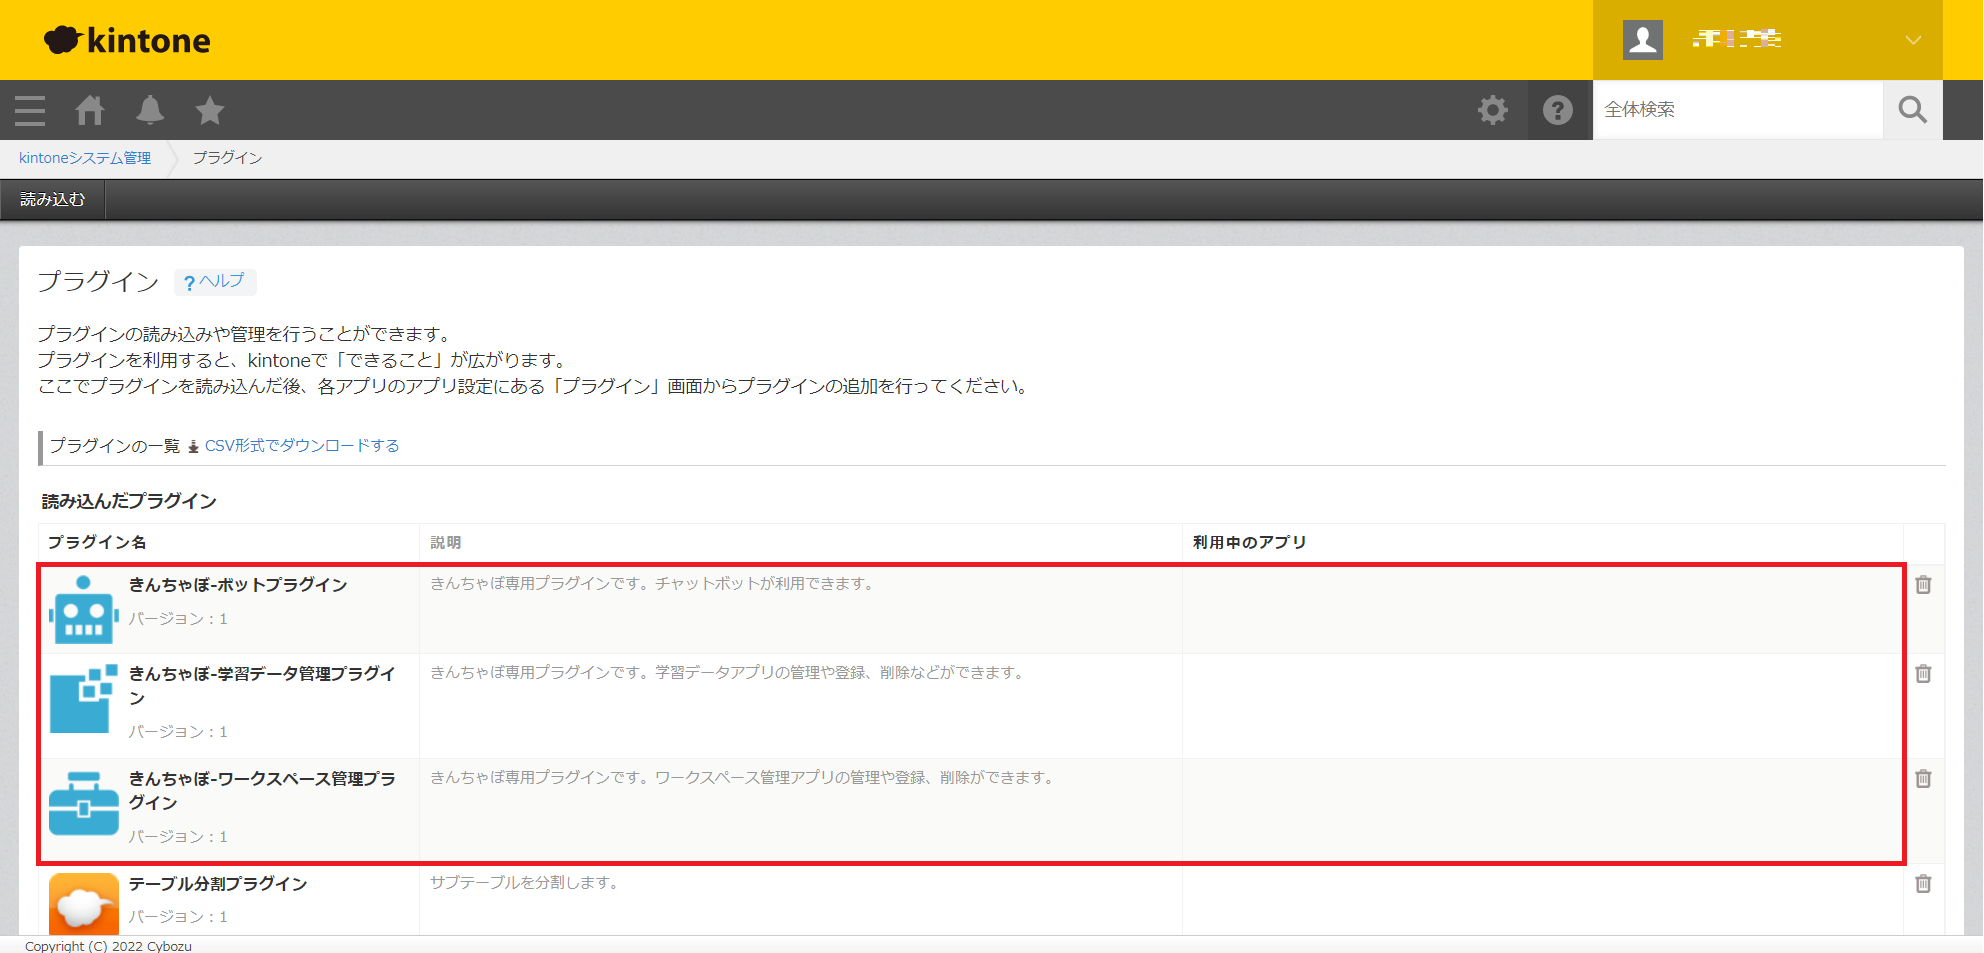Screen dimensions: 1984x953
Task: Open the notifications bell
Action: point(150,110)
